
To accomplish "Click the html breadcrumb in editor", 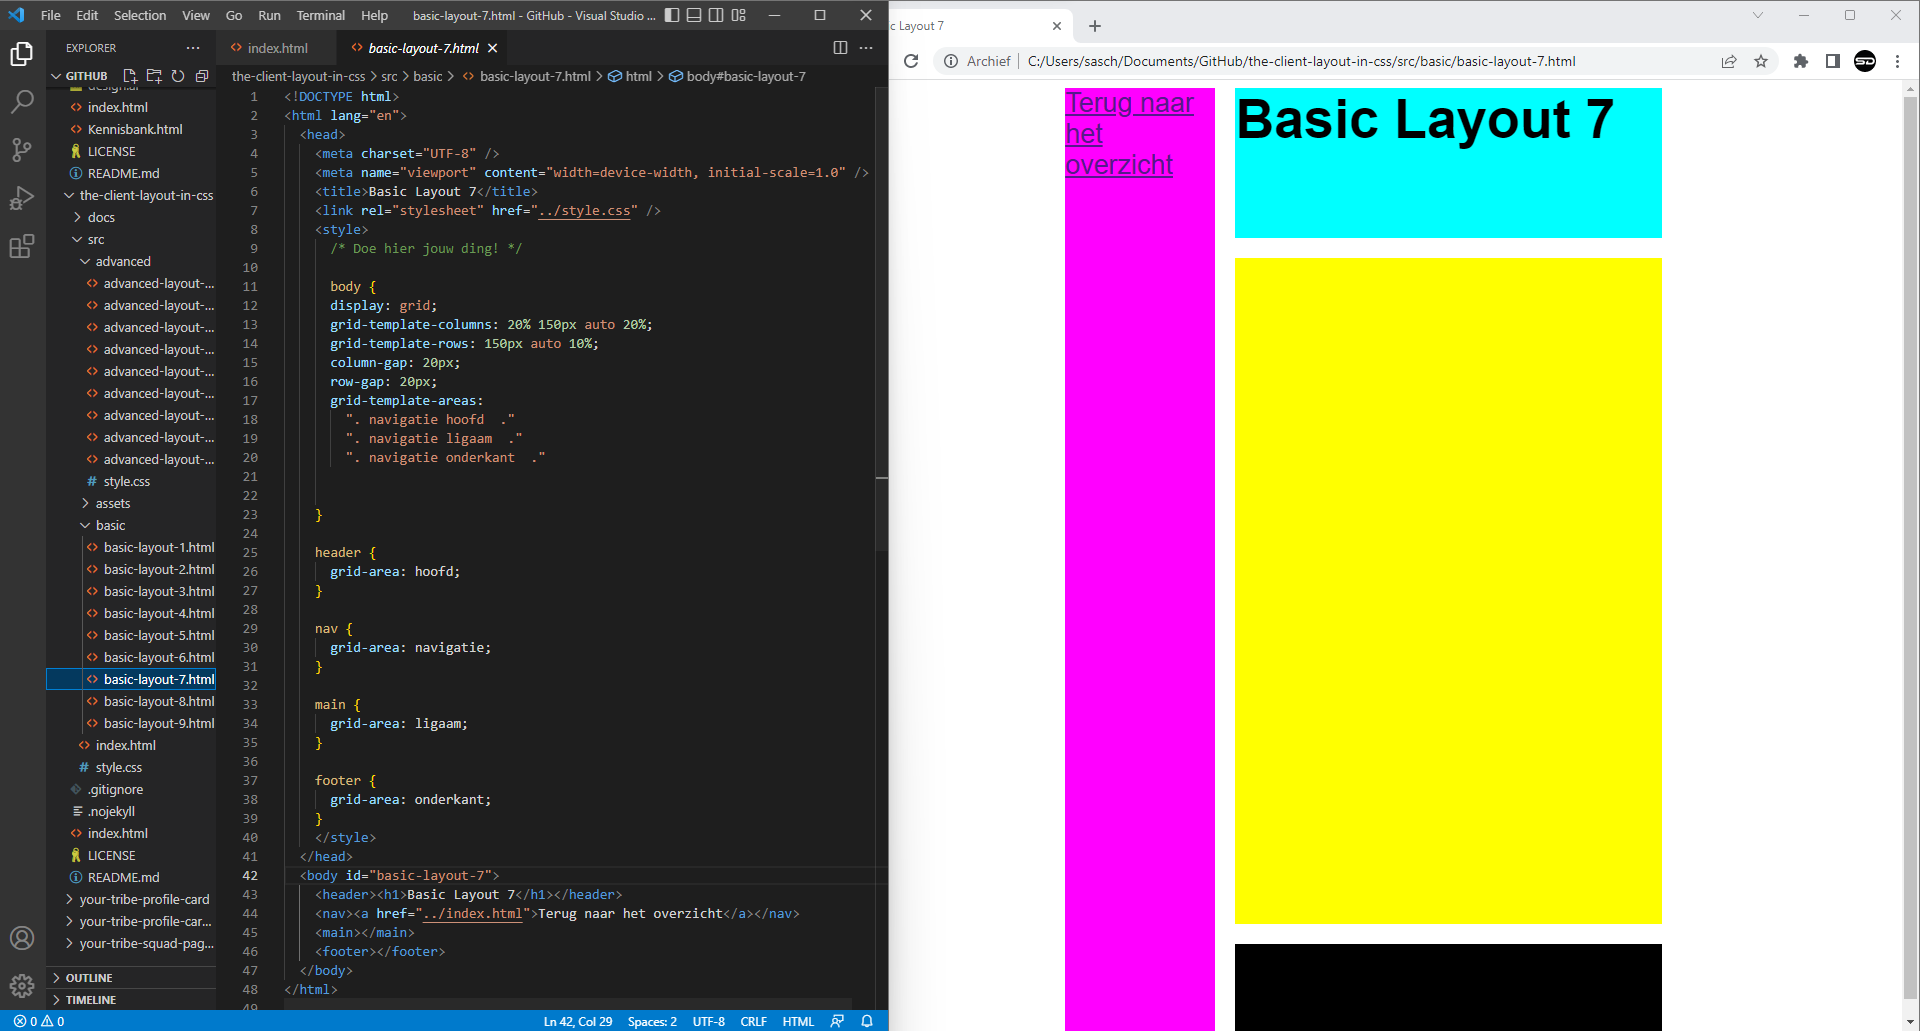I will click(x=630, y=76).
